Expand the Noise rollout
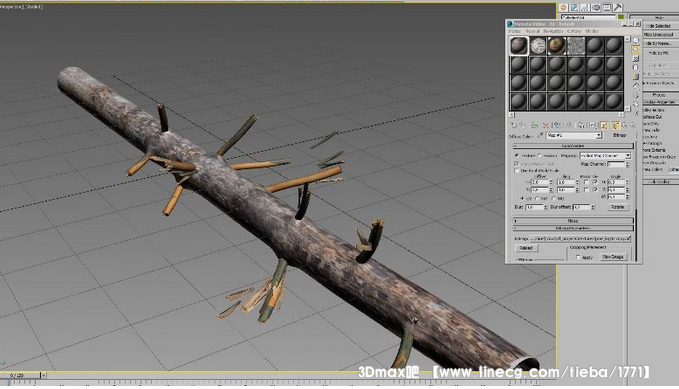This screenshot has width=679, height=389. pyautogui.click(x=573, y=220)
